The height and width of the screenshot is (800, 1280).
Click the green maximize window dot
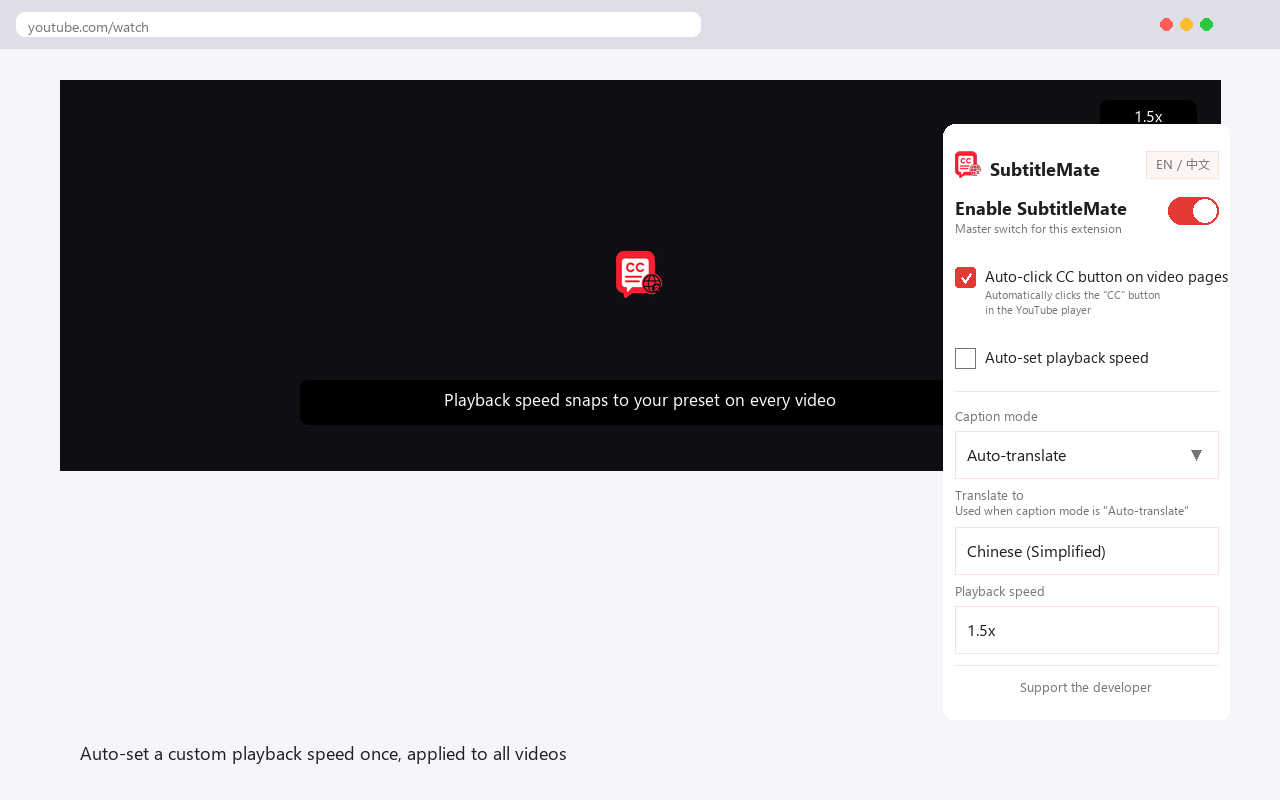coord(1206,25)
